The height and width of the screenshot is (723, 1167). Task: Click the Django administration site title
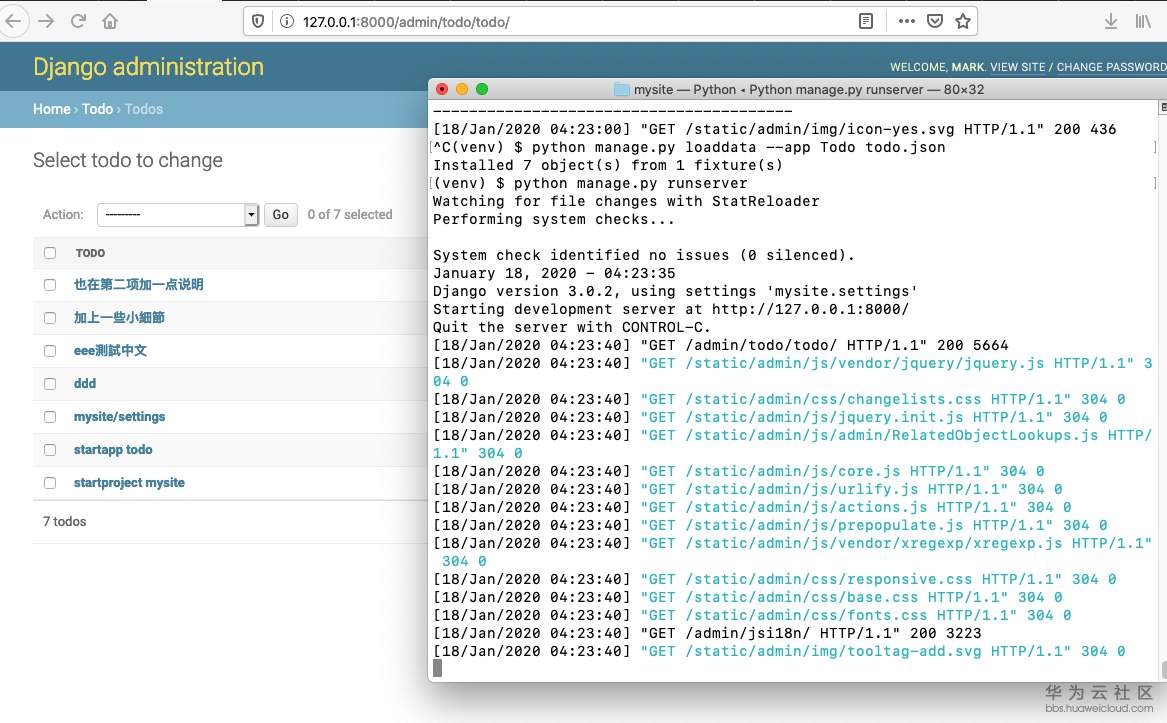[148, 67]
